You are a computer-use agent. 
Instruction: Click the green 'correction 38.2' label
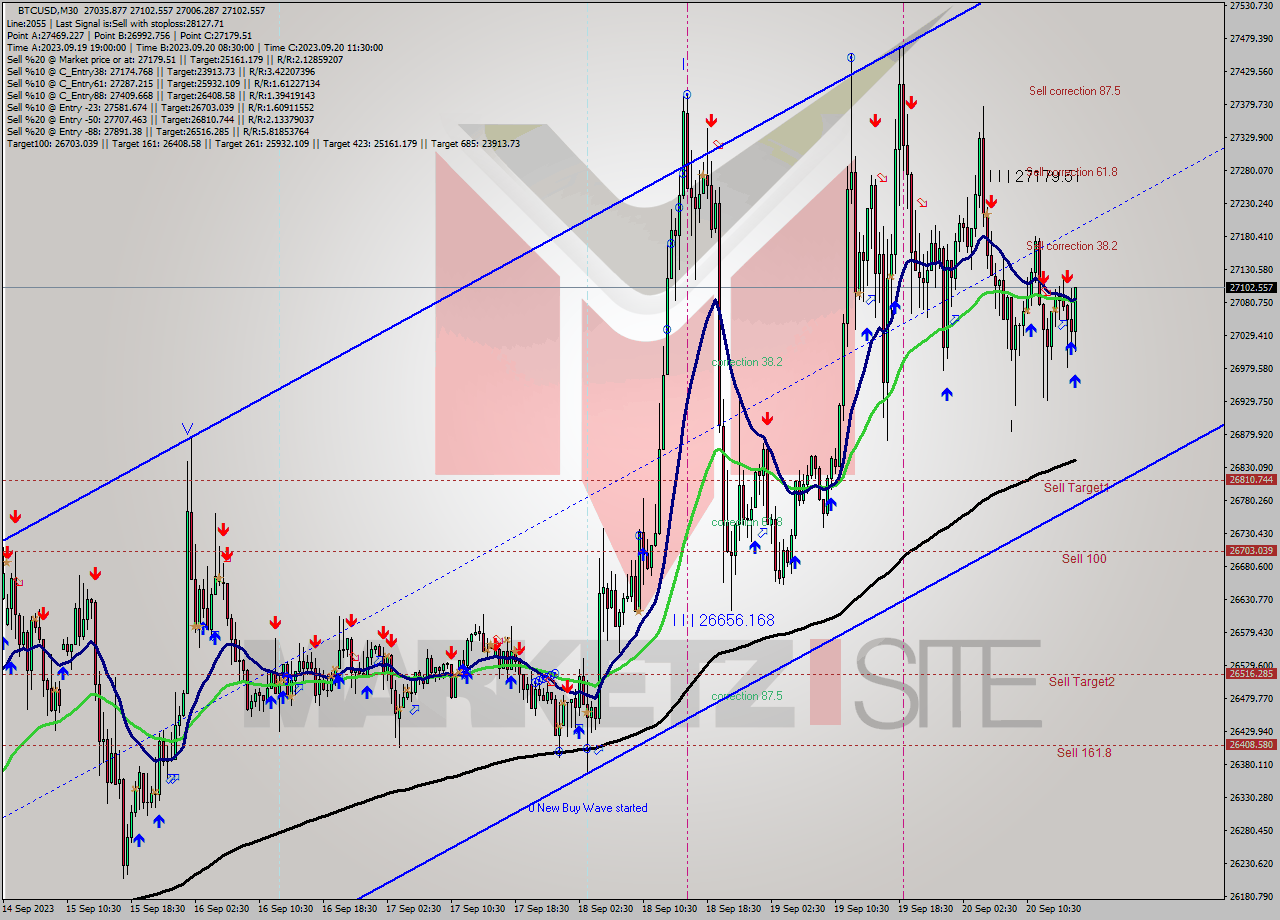(746, 362)
